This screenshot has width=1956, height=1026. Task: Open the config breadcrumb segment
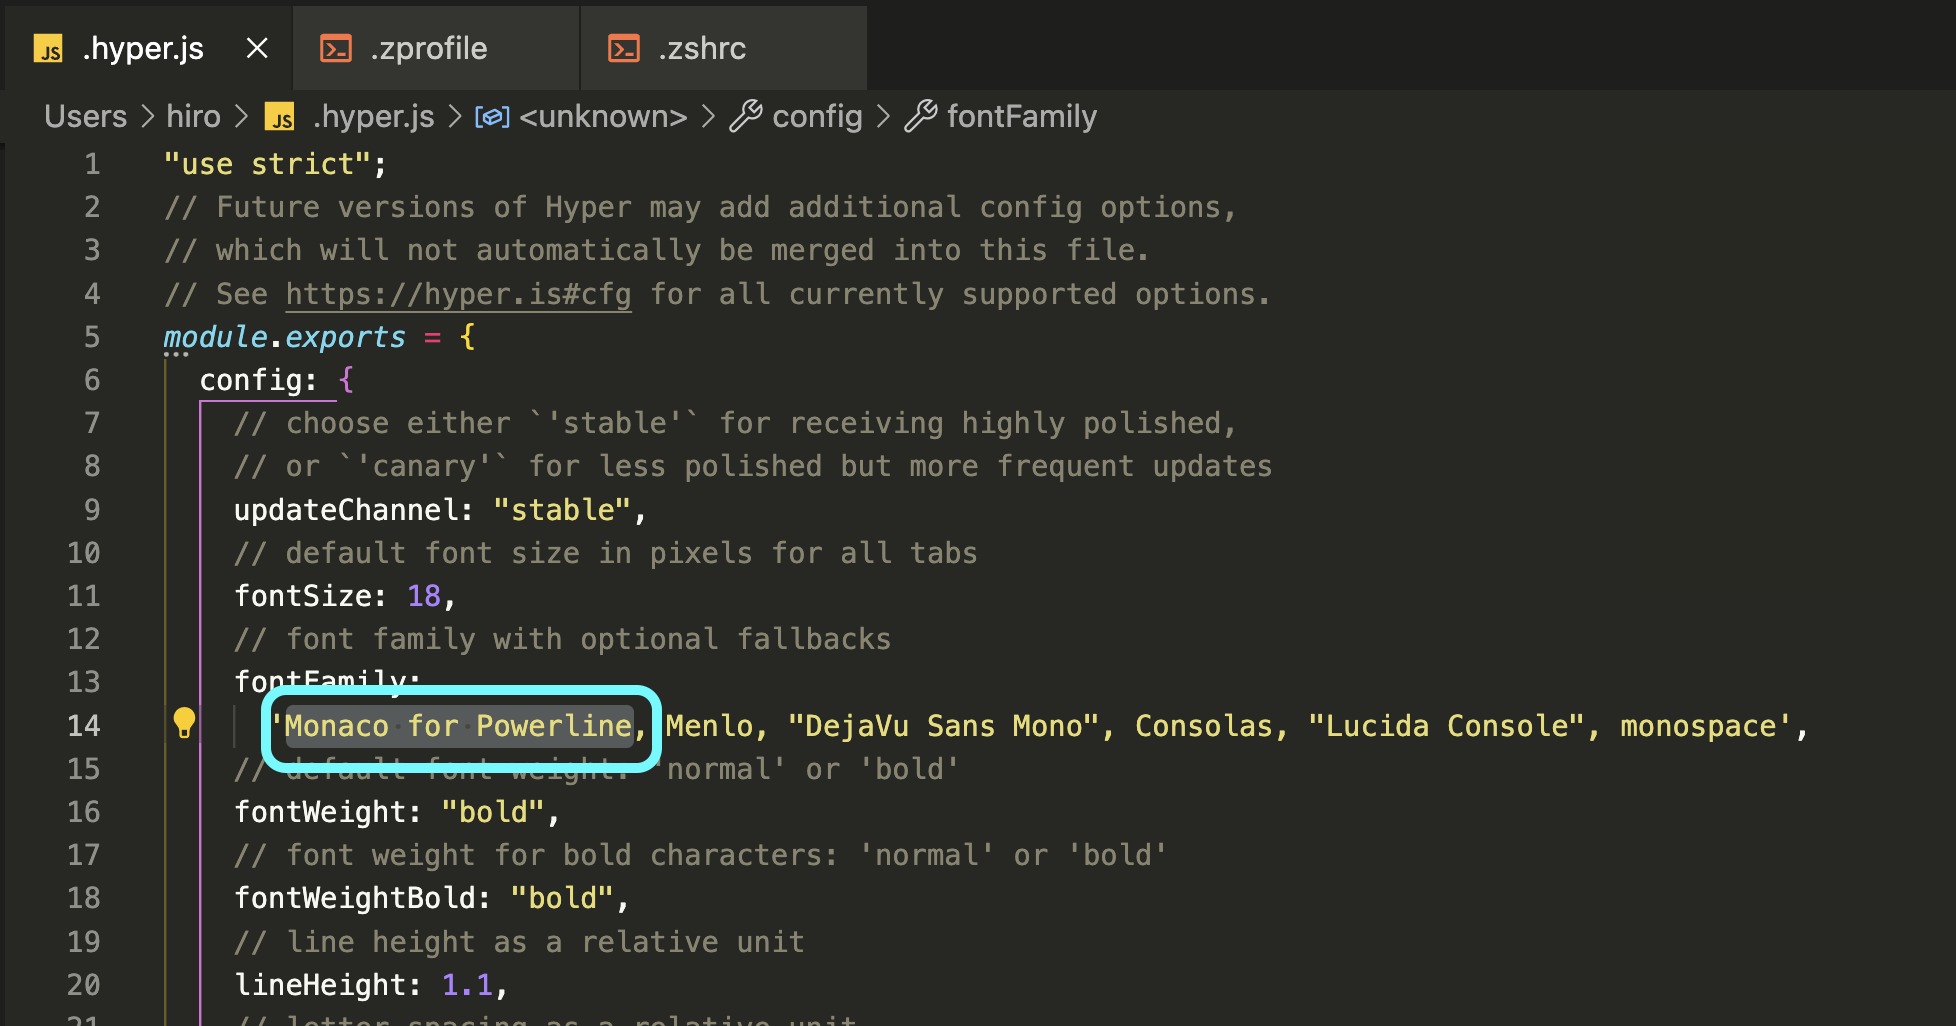click(817, 117)
